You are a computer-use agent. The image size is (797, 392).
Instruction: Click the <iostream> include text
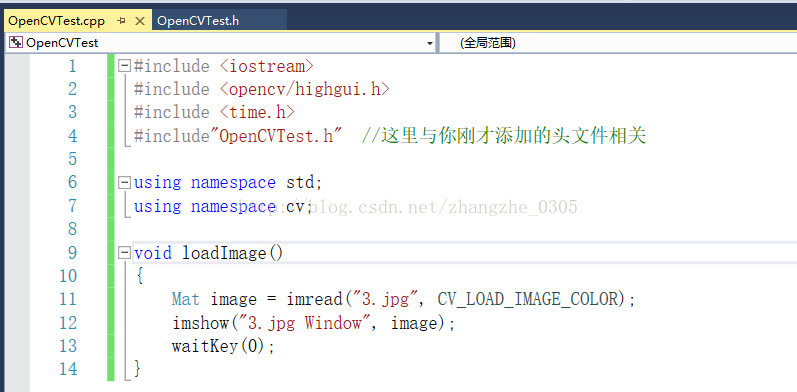[267, 67]
